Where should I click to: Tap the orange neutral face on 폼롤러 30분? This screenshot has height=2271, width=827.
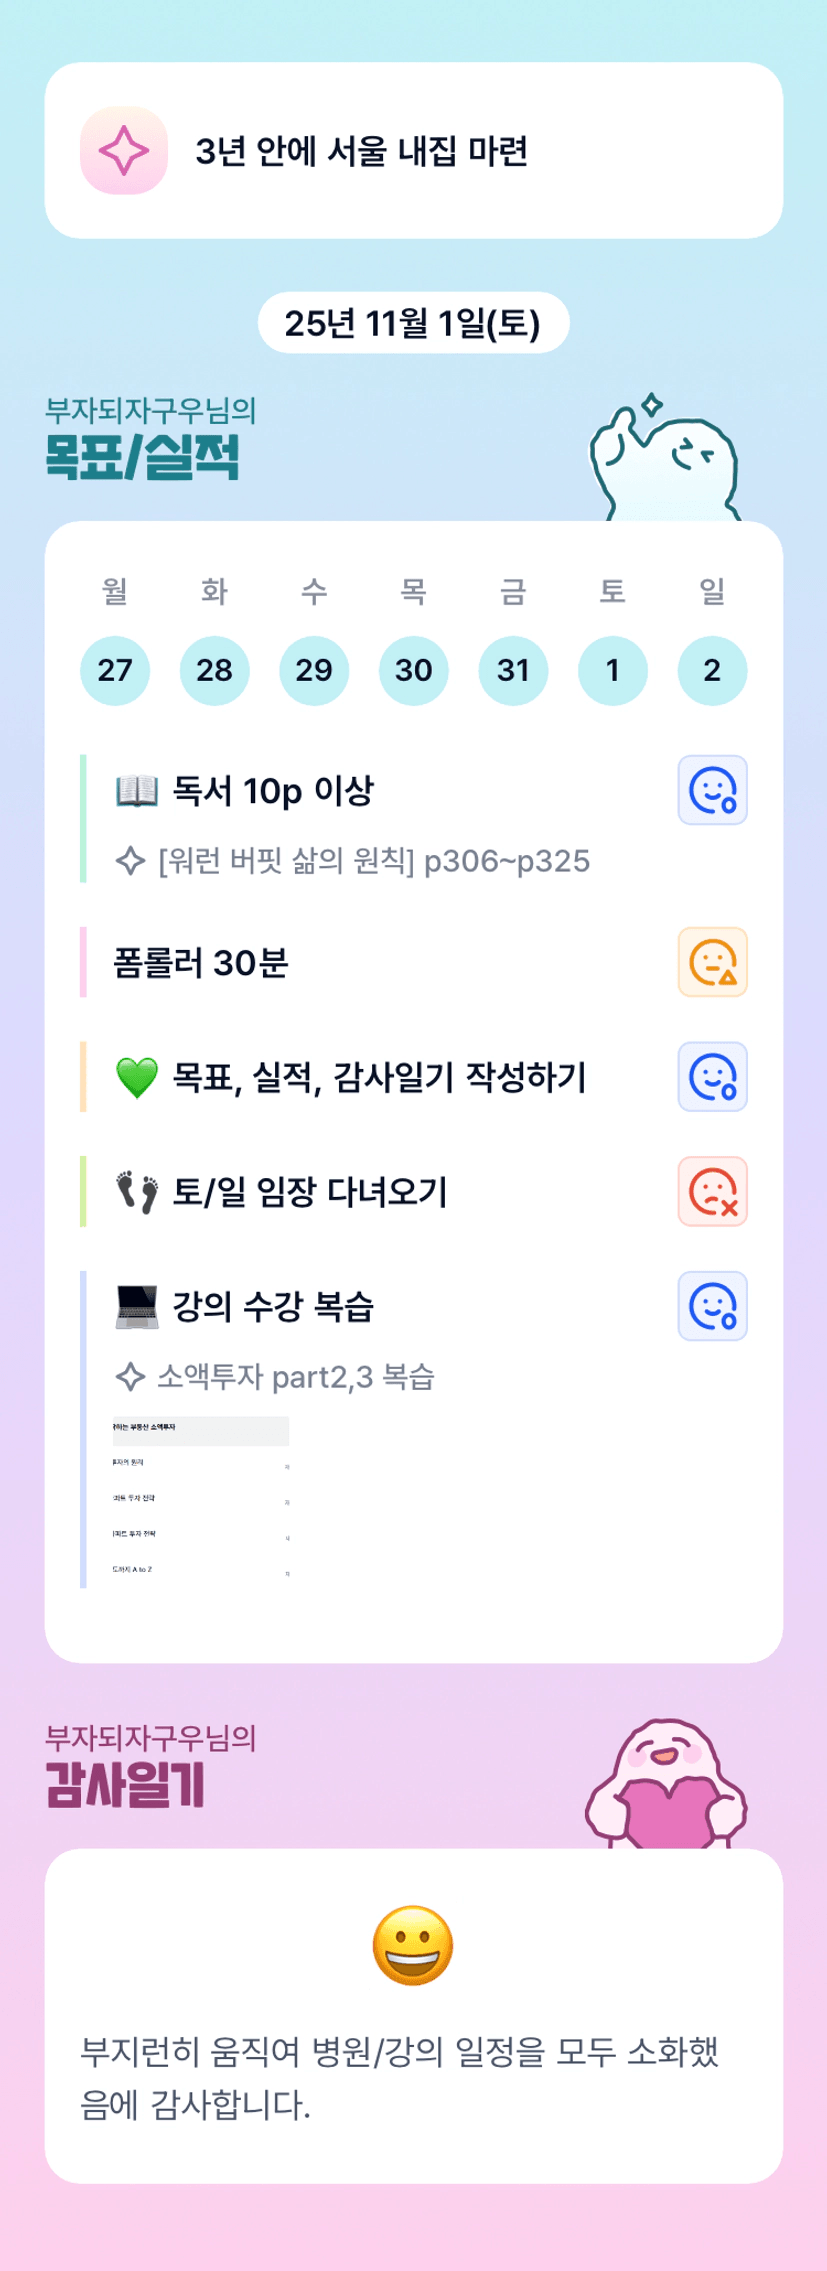(712, 962)
